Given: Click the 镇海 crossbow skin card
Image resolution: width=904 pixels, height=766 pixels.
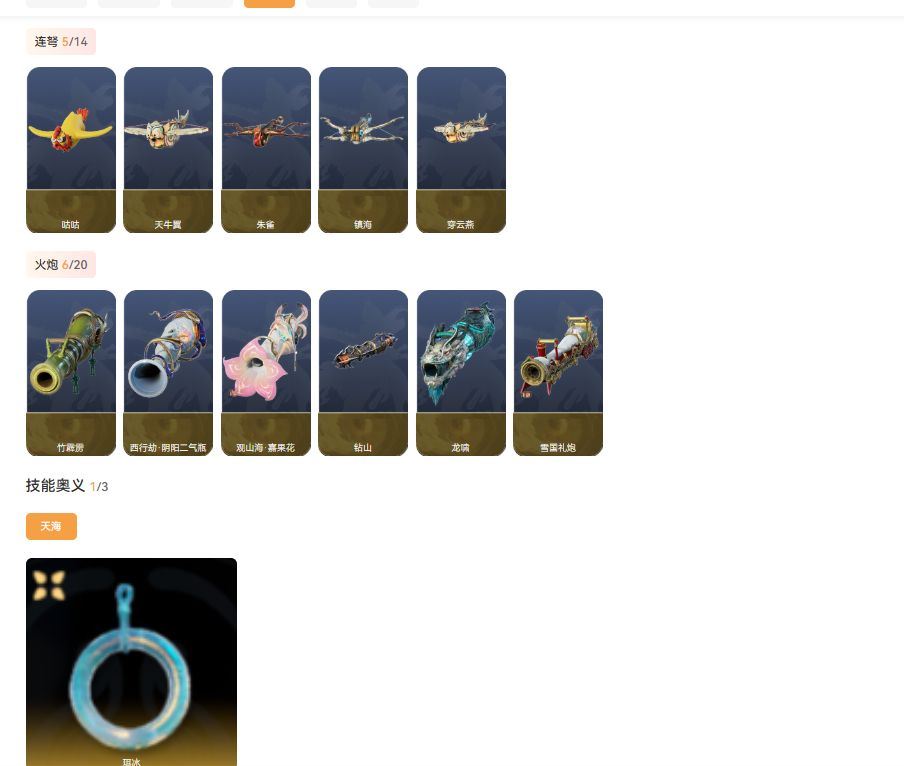Looking at the screenshot, I should pos(363,150).
